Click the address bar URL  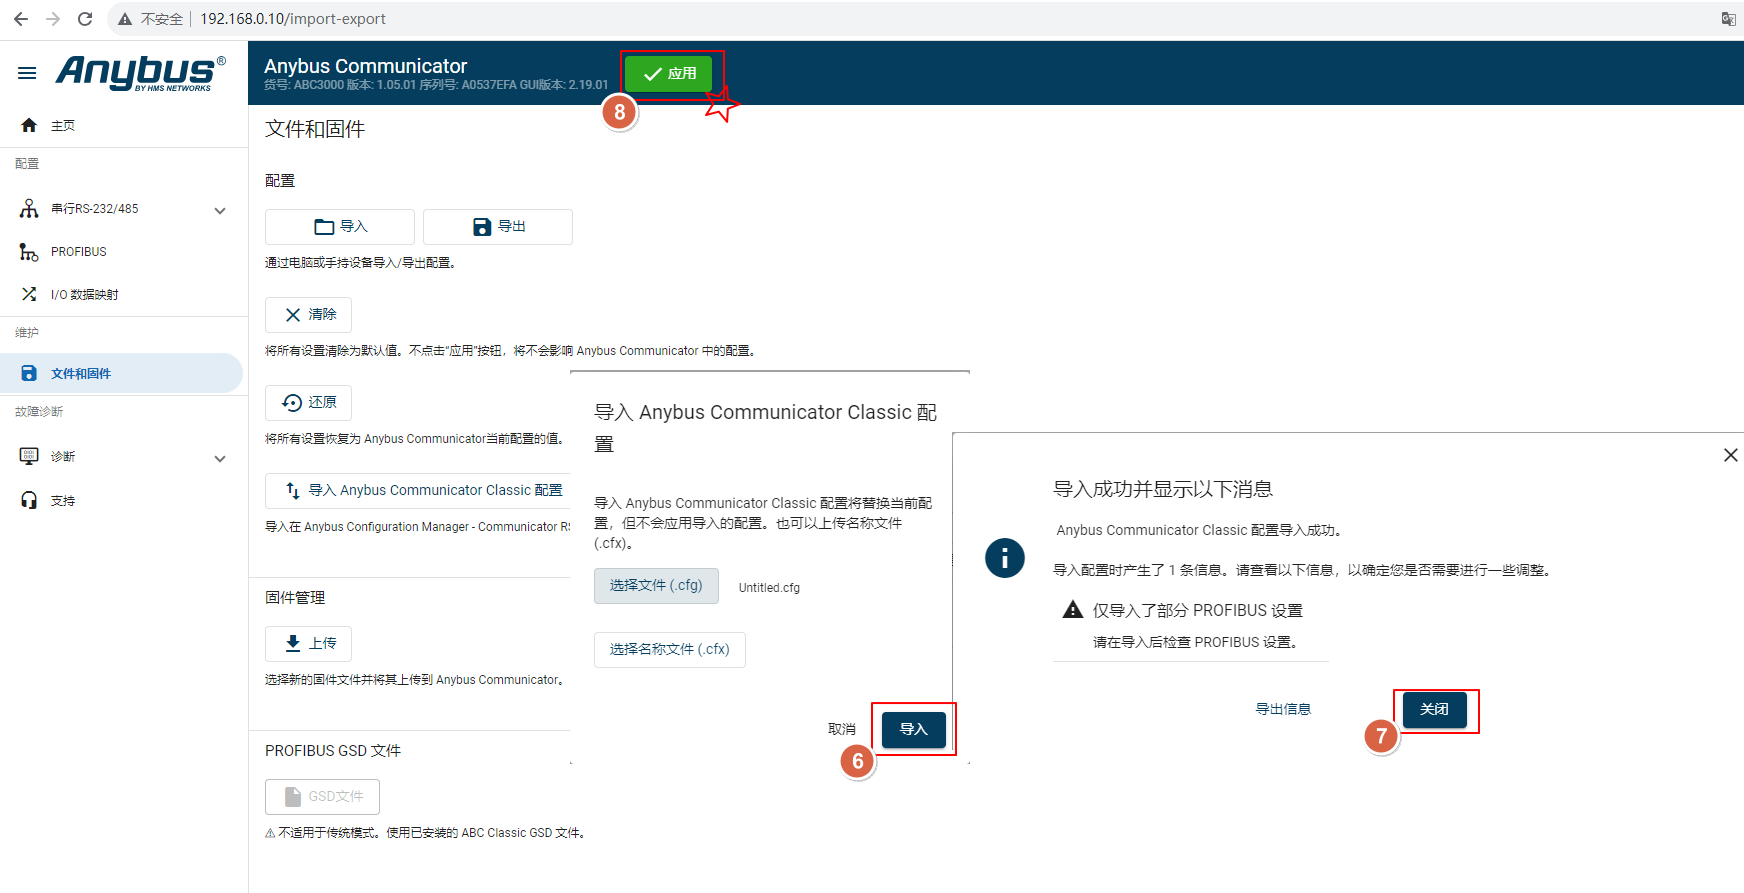[x=293, y=19]
